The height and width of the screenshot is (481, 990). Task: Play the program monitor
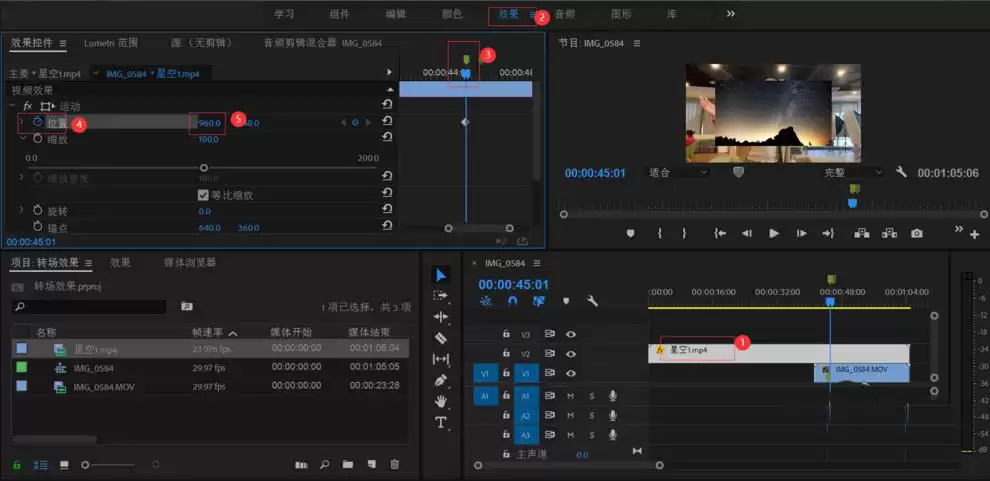pos(773,234)
